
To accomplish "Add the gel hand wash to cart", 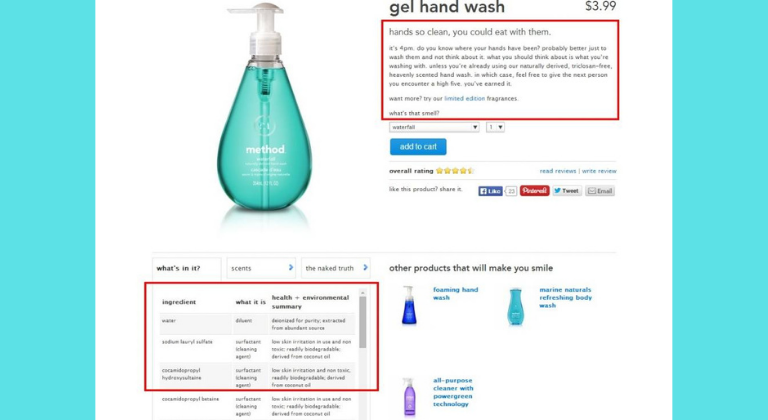I will 418,147.
